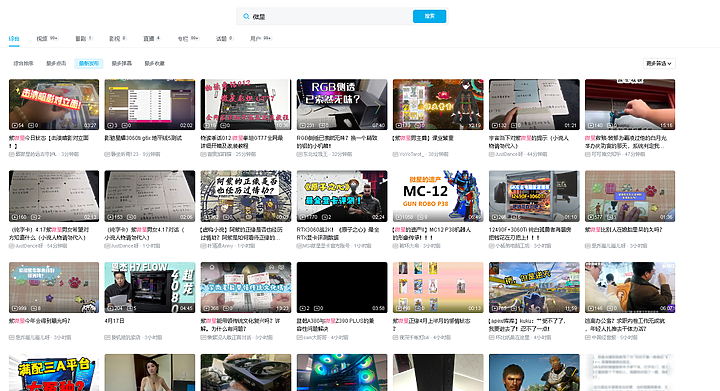The width and height of the screenshot is (720, 391).
Task: Click the danmaku count icon on MC-12 thumbnail
Action: 419,217
